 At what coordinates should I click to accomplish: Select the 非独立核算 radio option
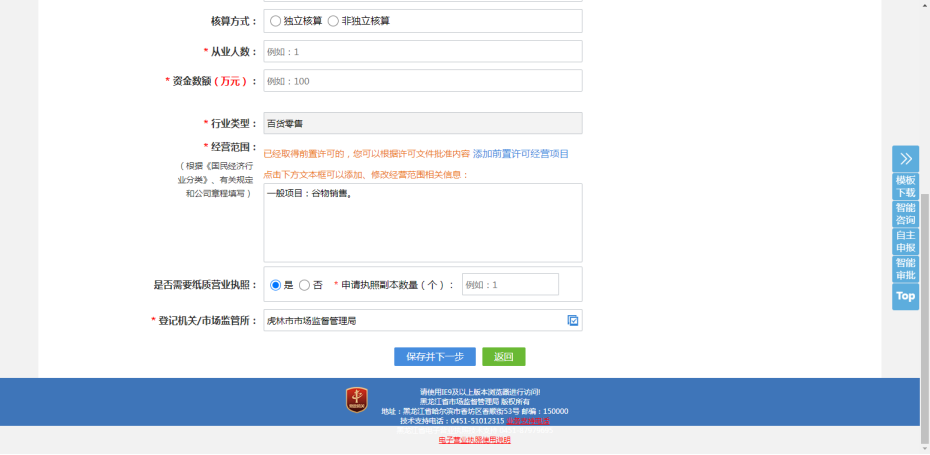333,21
